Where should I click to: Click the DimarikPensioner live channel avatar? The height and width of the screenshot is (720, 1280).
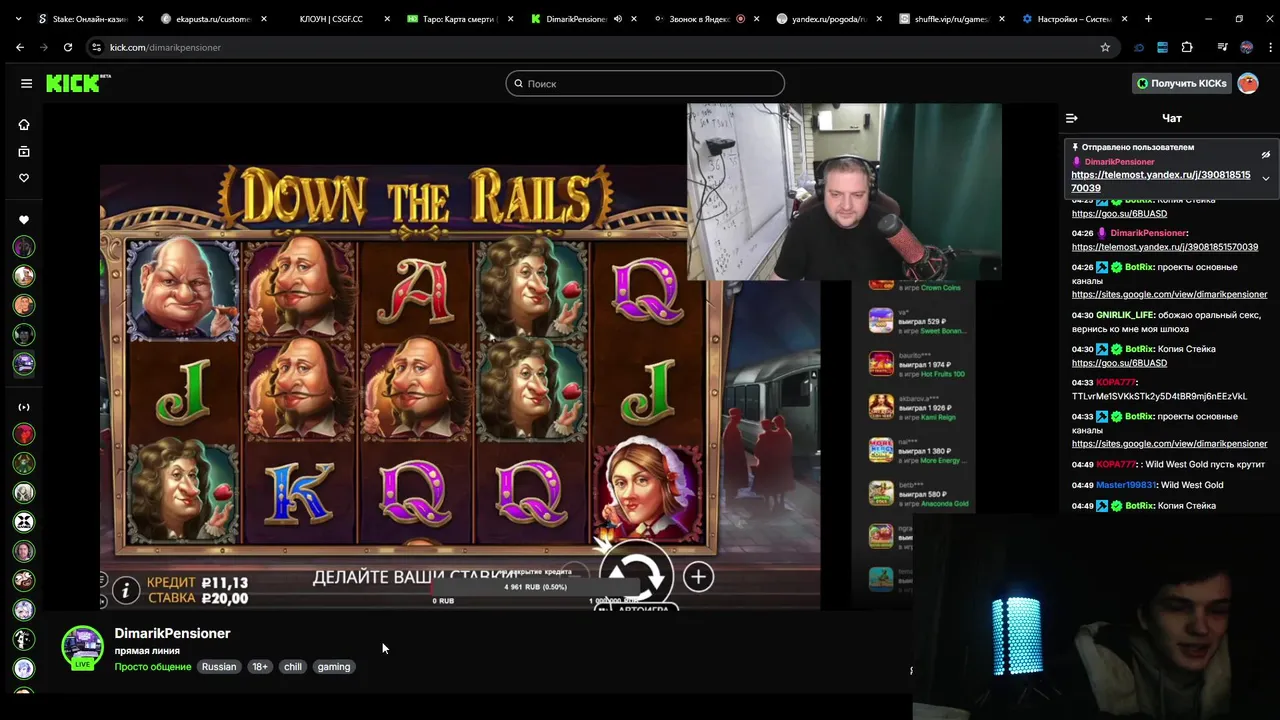pyautogui.click(x=82, y=647)
